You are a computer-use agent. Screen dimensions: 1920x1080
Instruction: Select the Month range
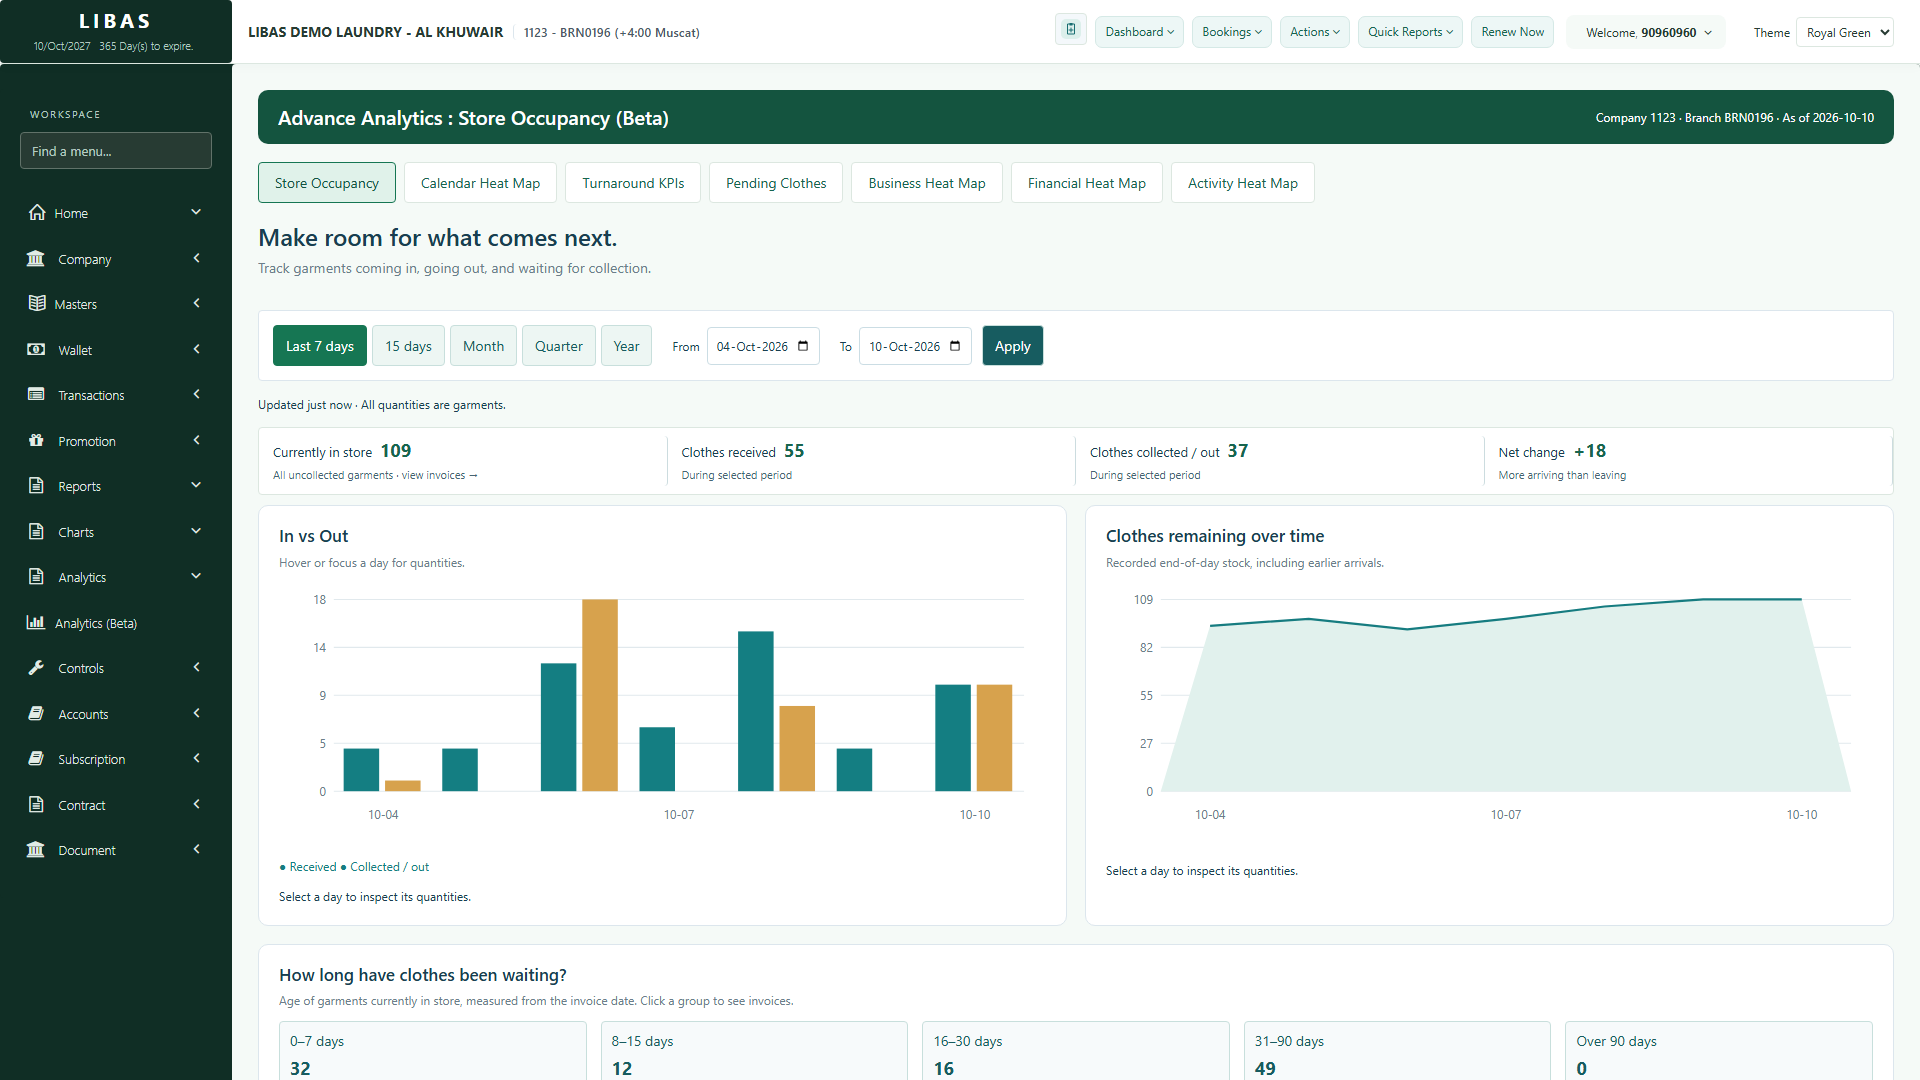pyautogui.click(x=483, y=346)
